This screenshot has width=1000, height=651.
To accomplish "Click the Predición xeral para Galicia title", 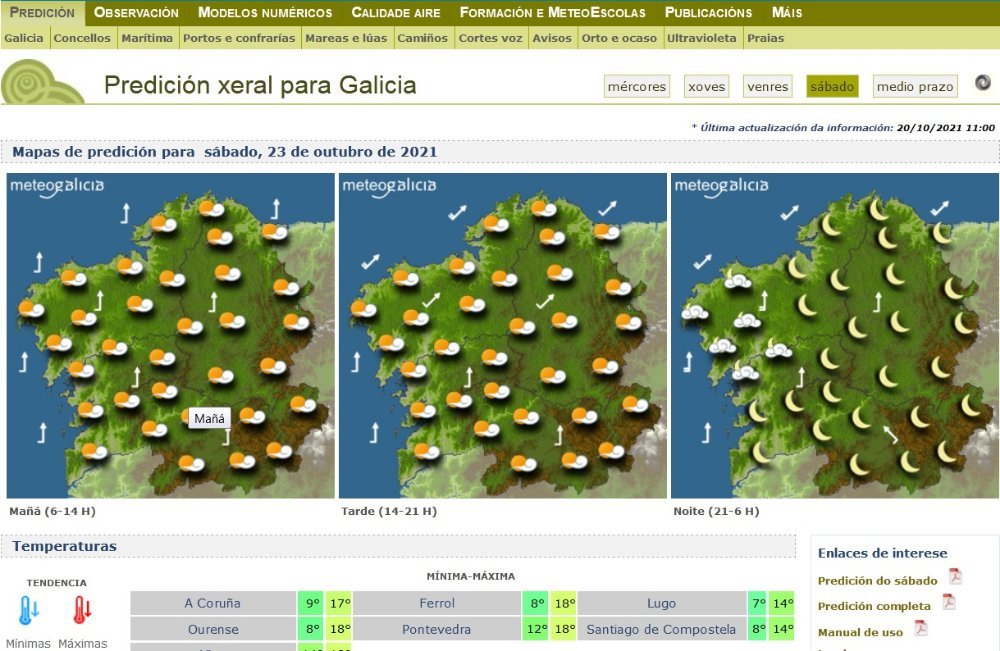I will (x=260, y=85).
